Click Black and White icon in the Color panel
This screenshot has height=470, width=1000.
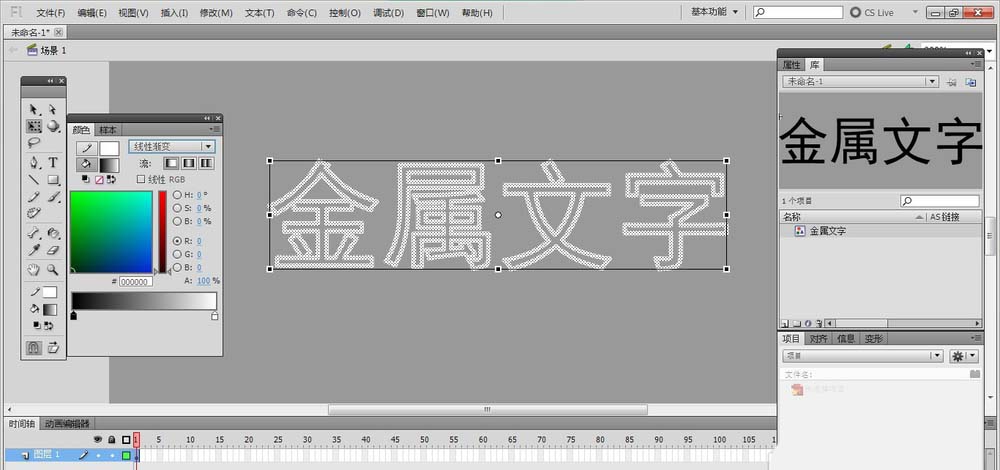(x=86, y=180)
